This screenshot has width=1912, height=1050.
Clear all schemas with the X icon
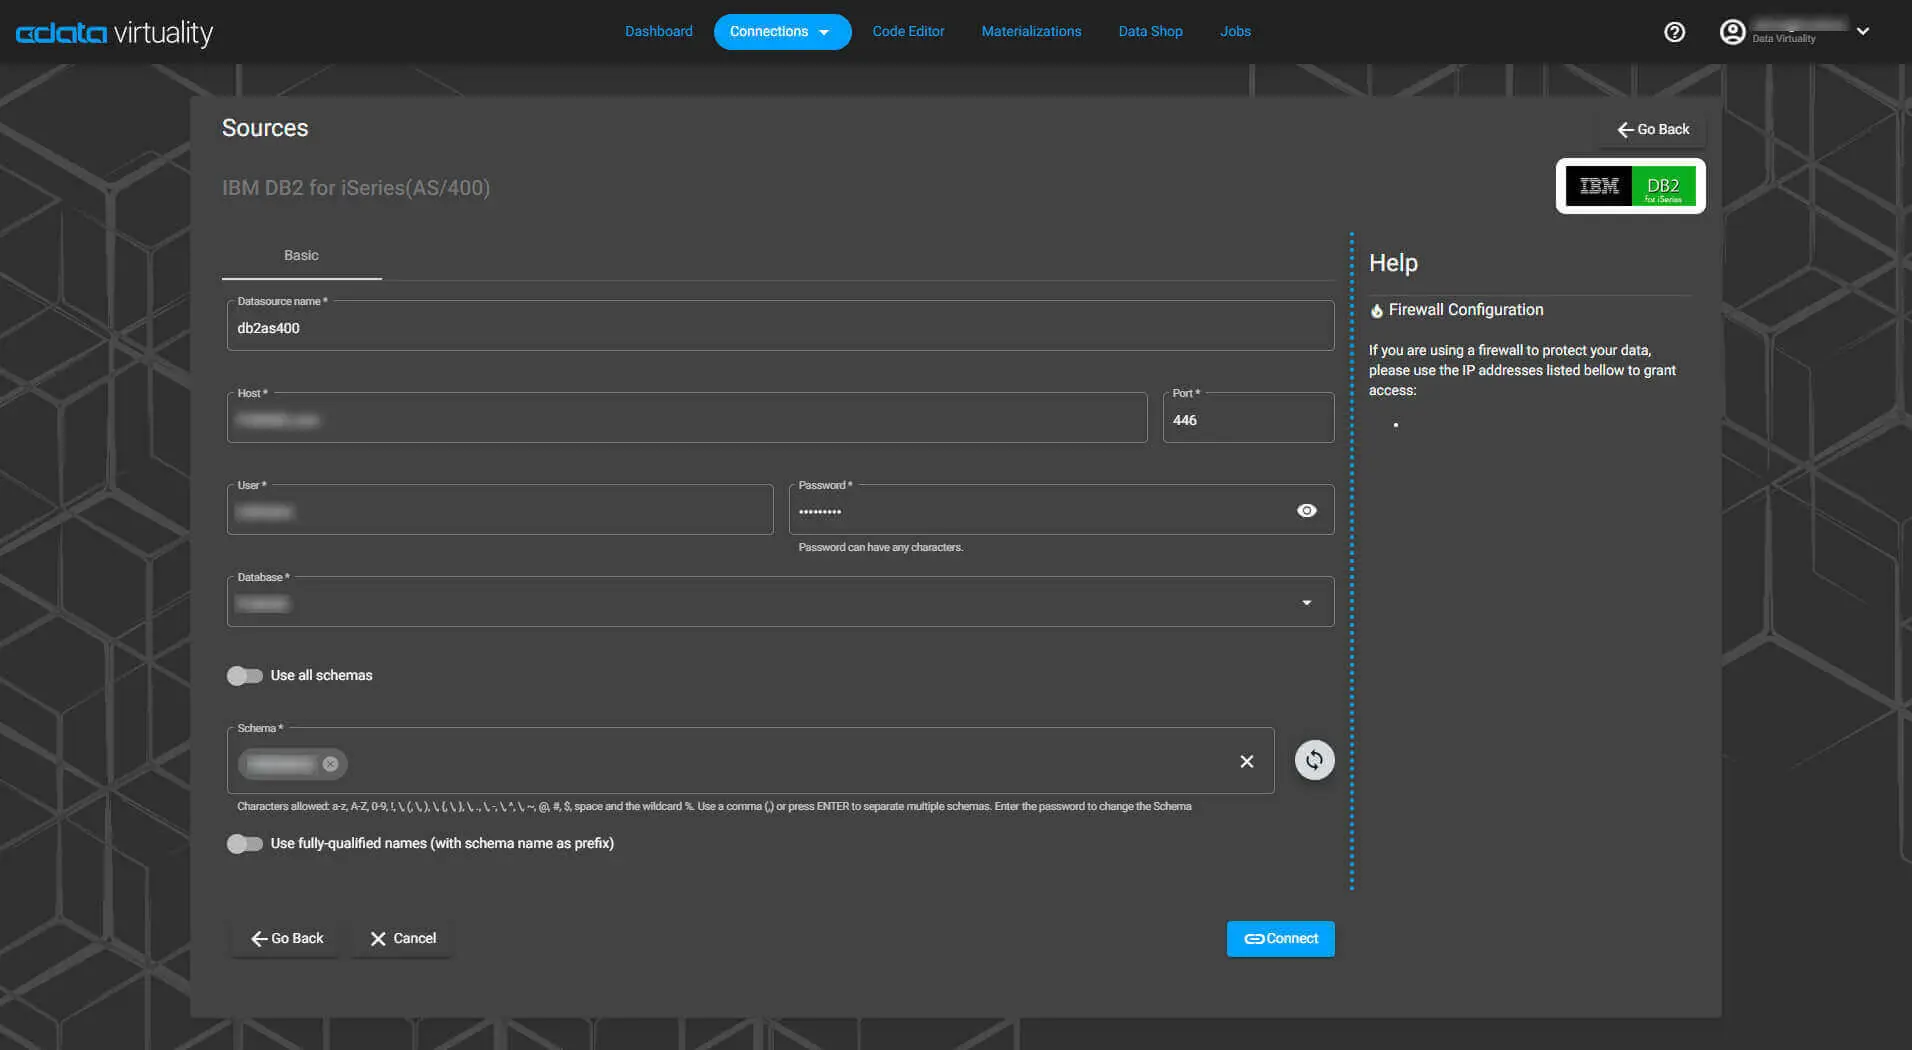point(1246,762)
